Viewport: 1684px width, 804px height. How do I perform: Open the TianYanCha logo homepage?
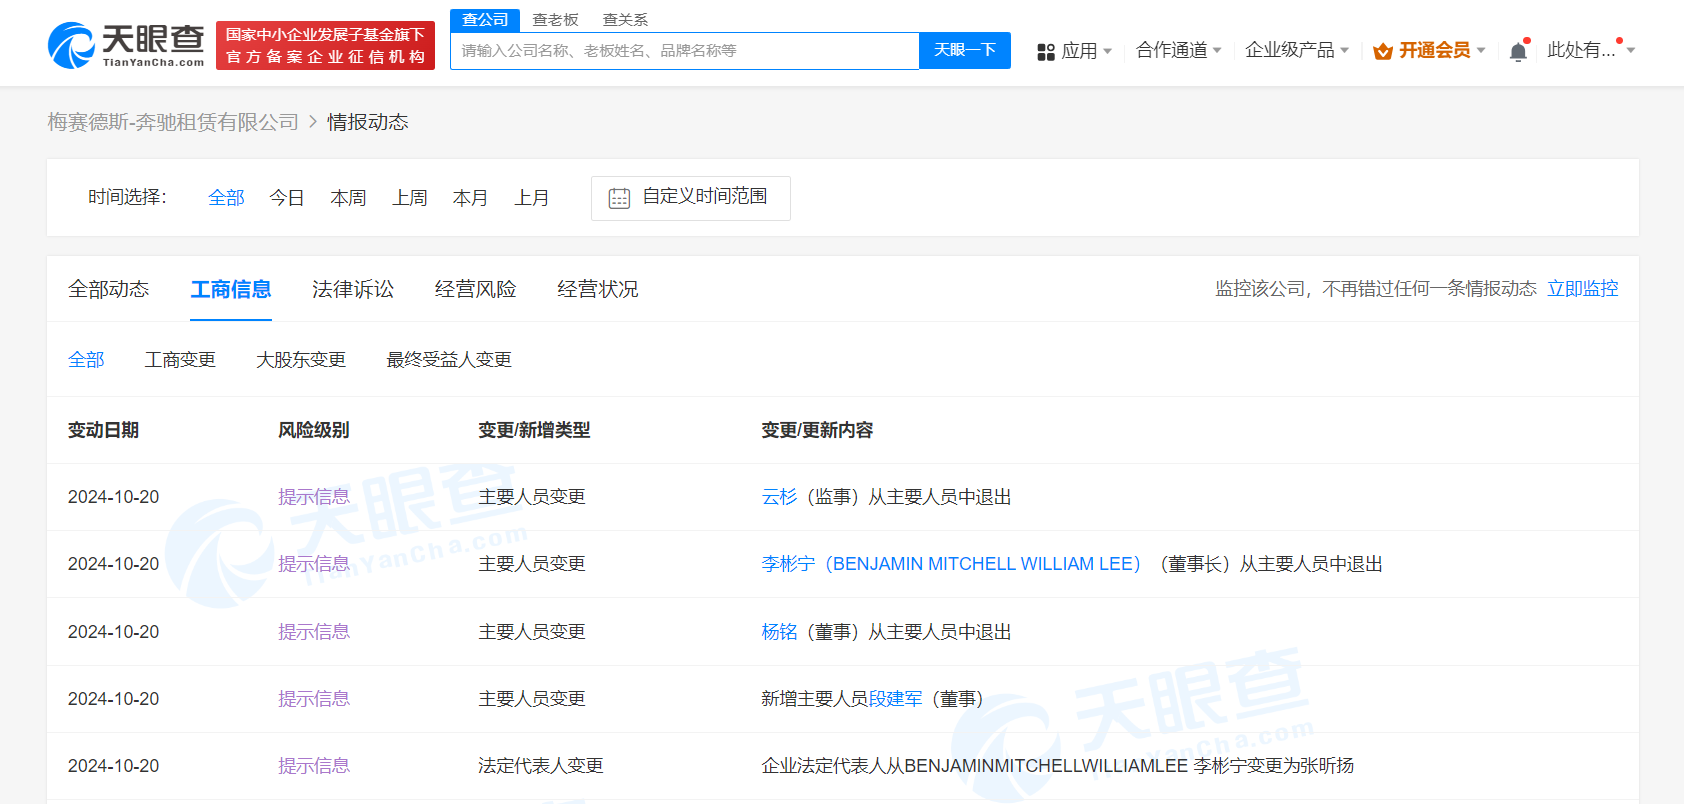coord(126,45)
